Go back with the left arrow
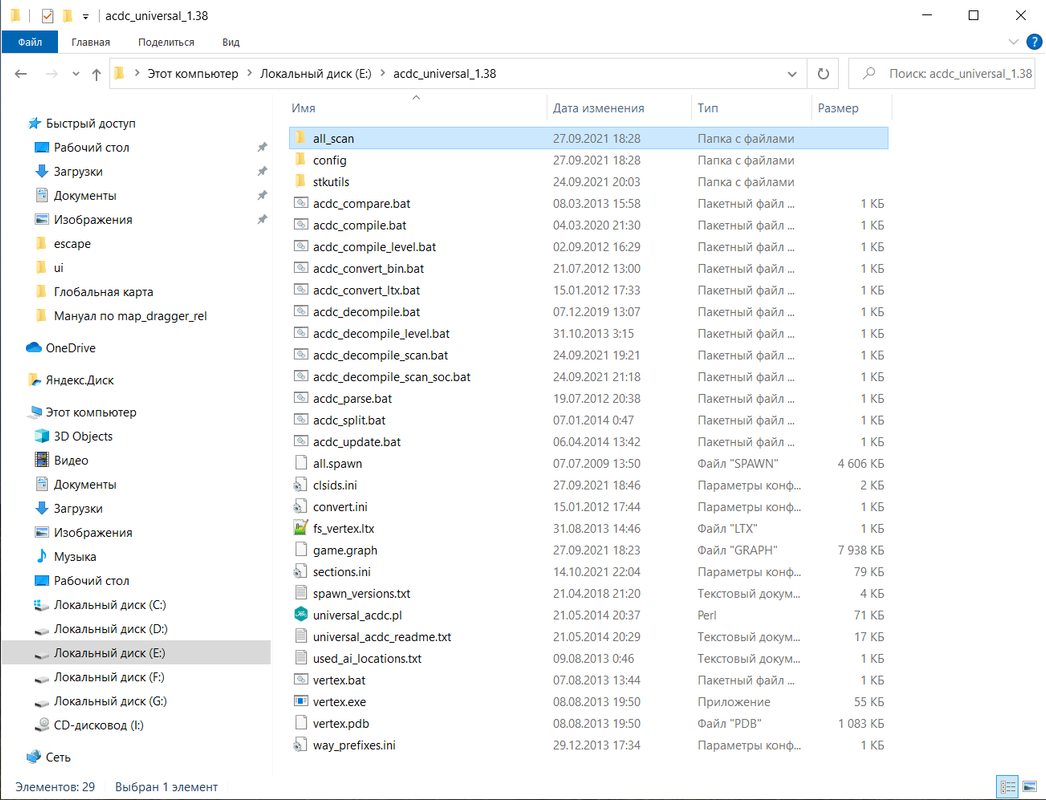The image size is (1046, 800). [x=21, y=73]
